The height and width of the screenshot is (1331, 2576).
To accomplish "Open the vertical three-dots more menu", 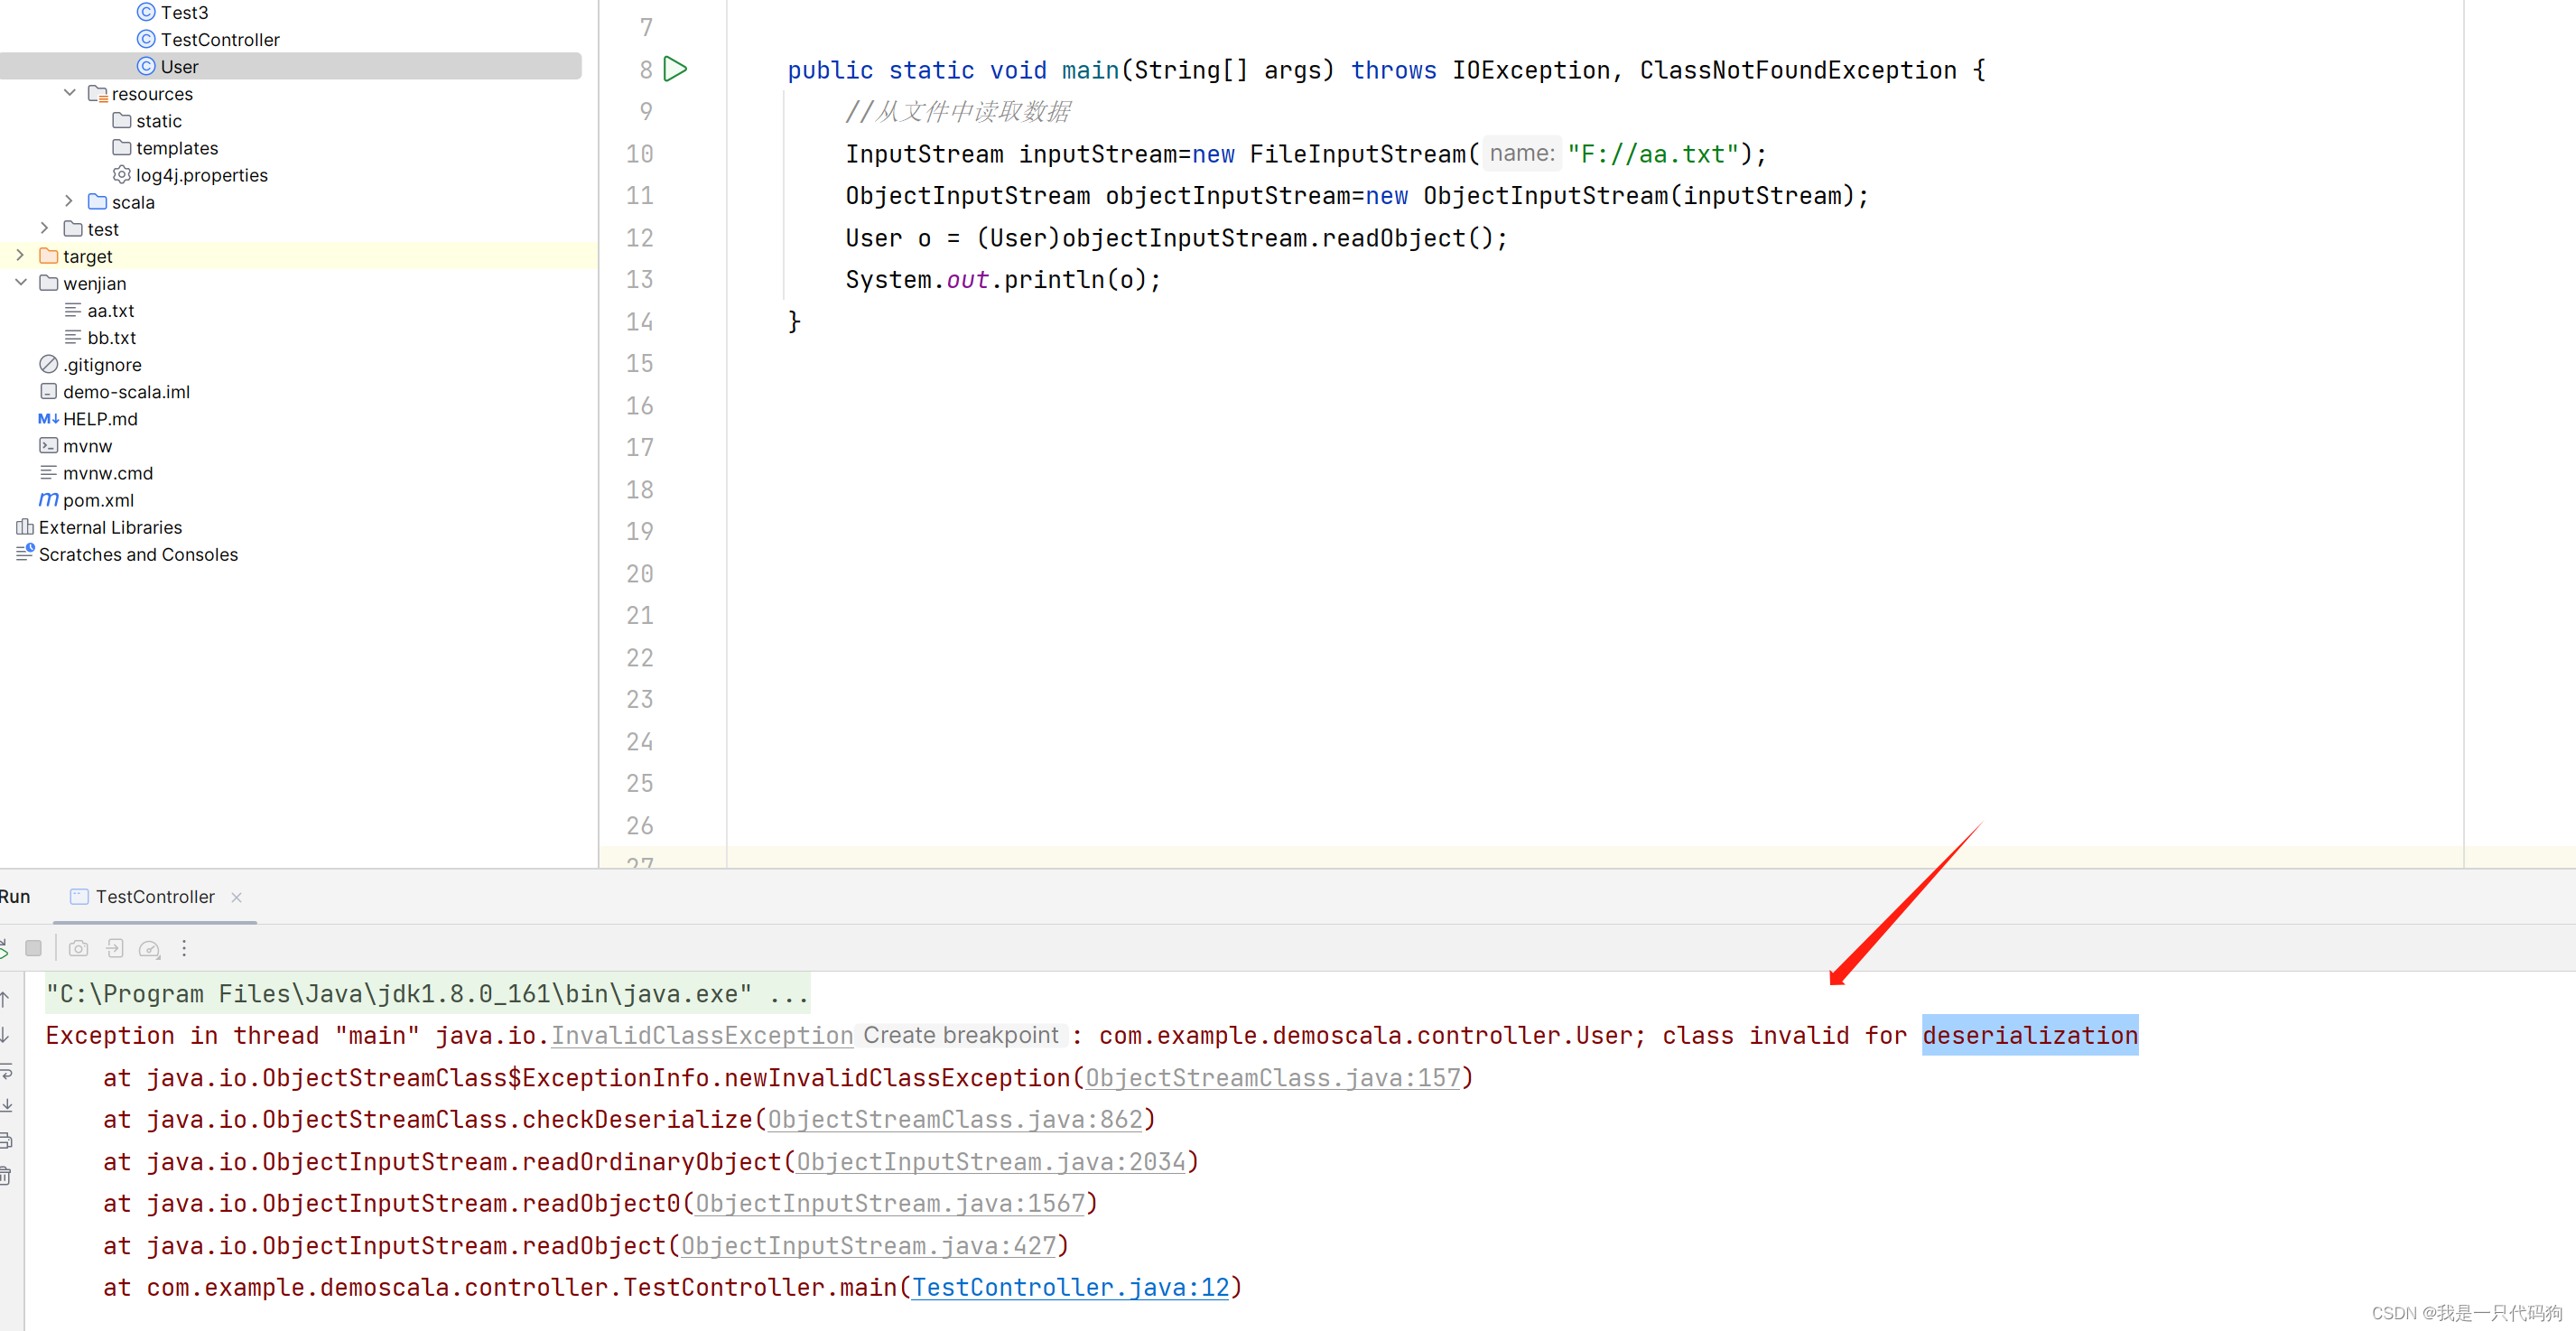I will pos(184,948).
